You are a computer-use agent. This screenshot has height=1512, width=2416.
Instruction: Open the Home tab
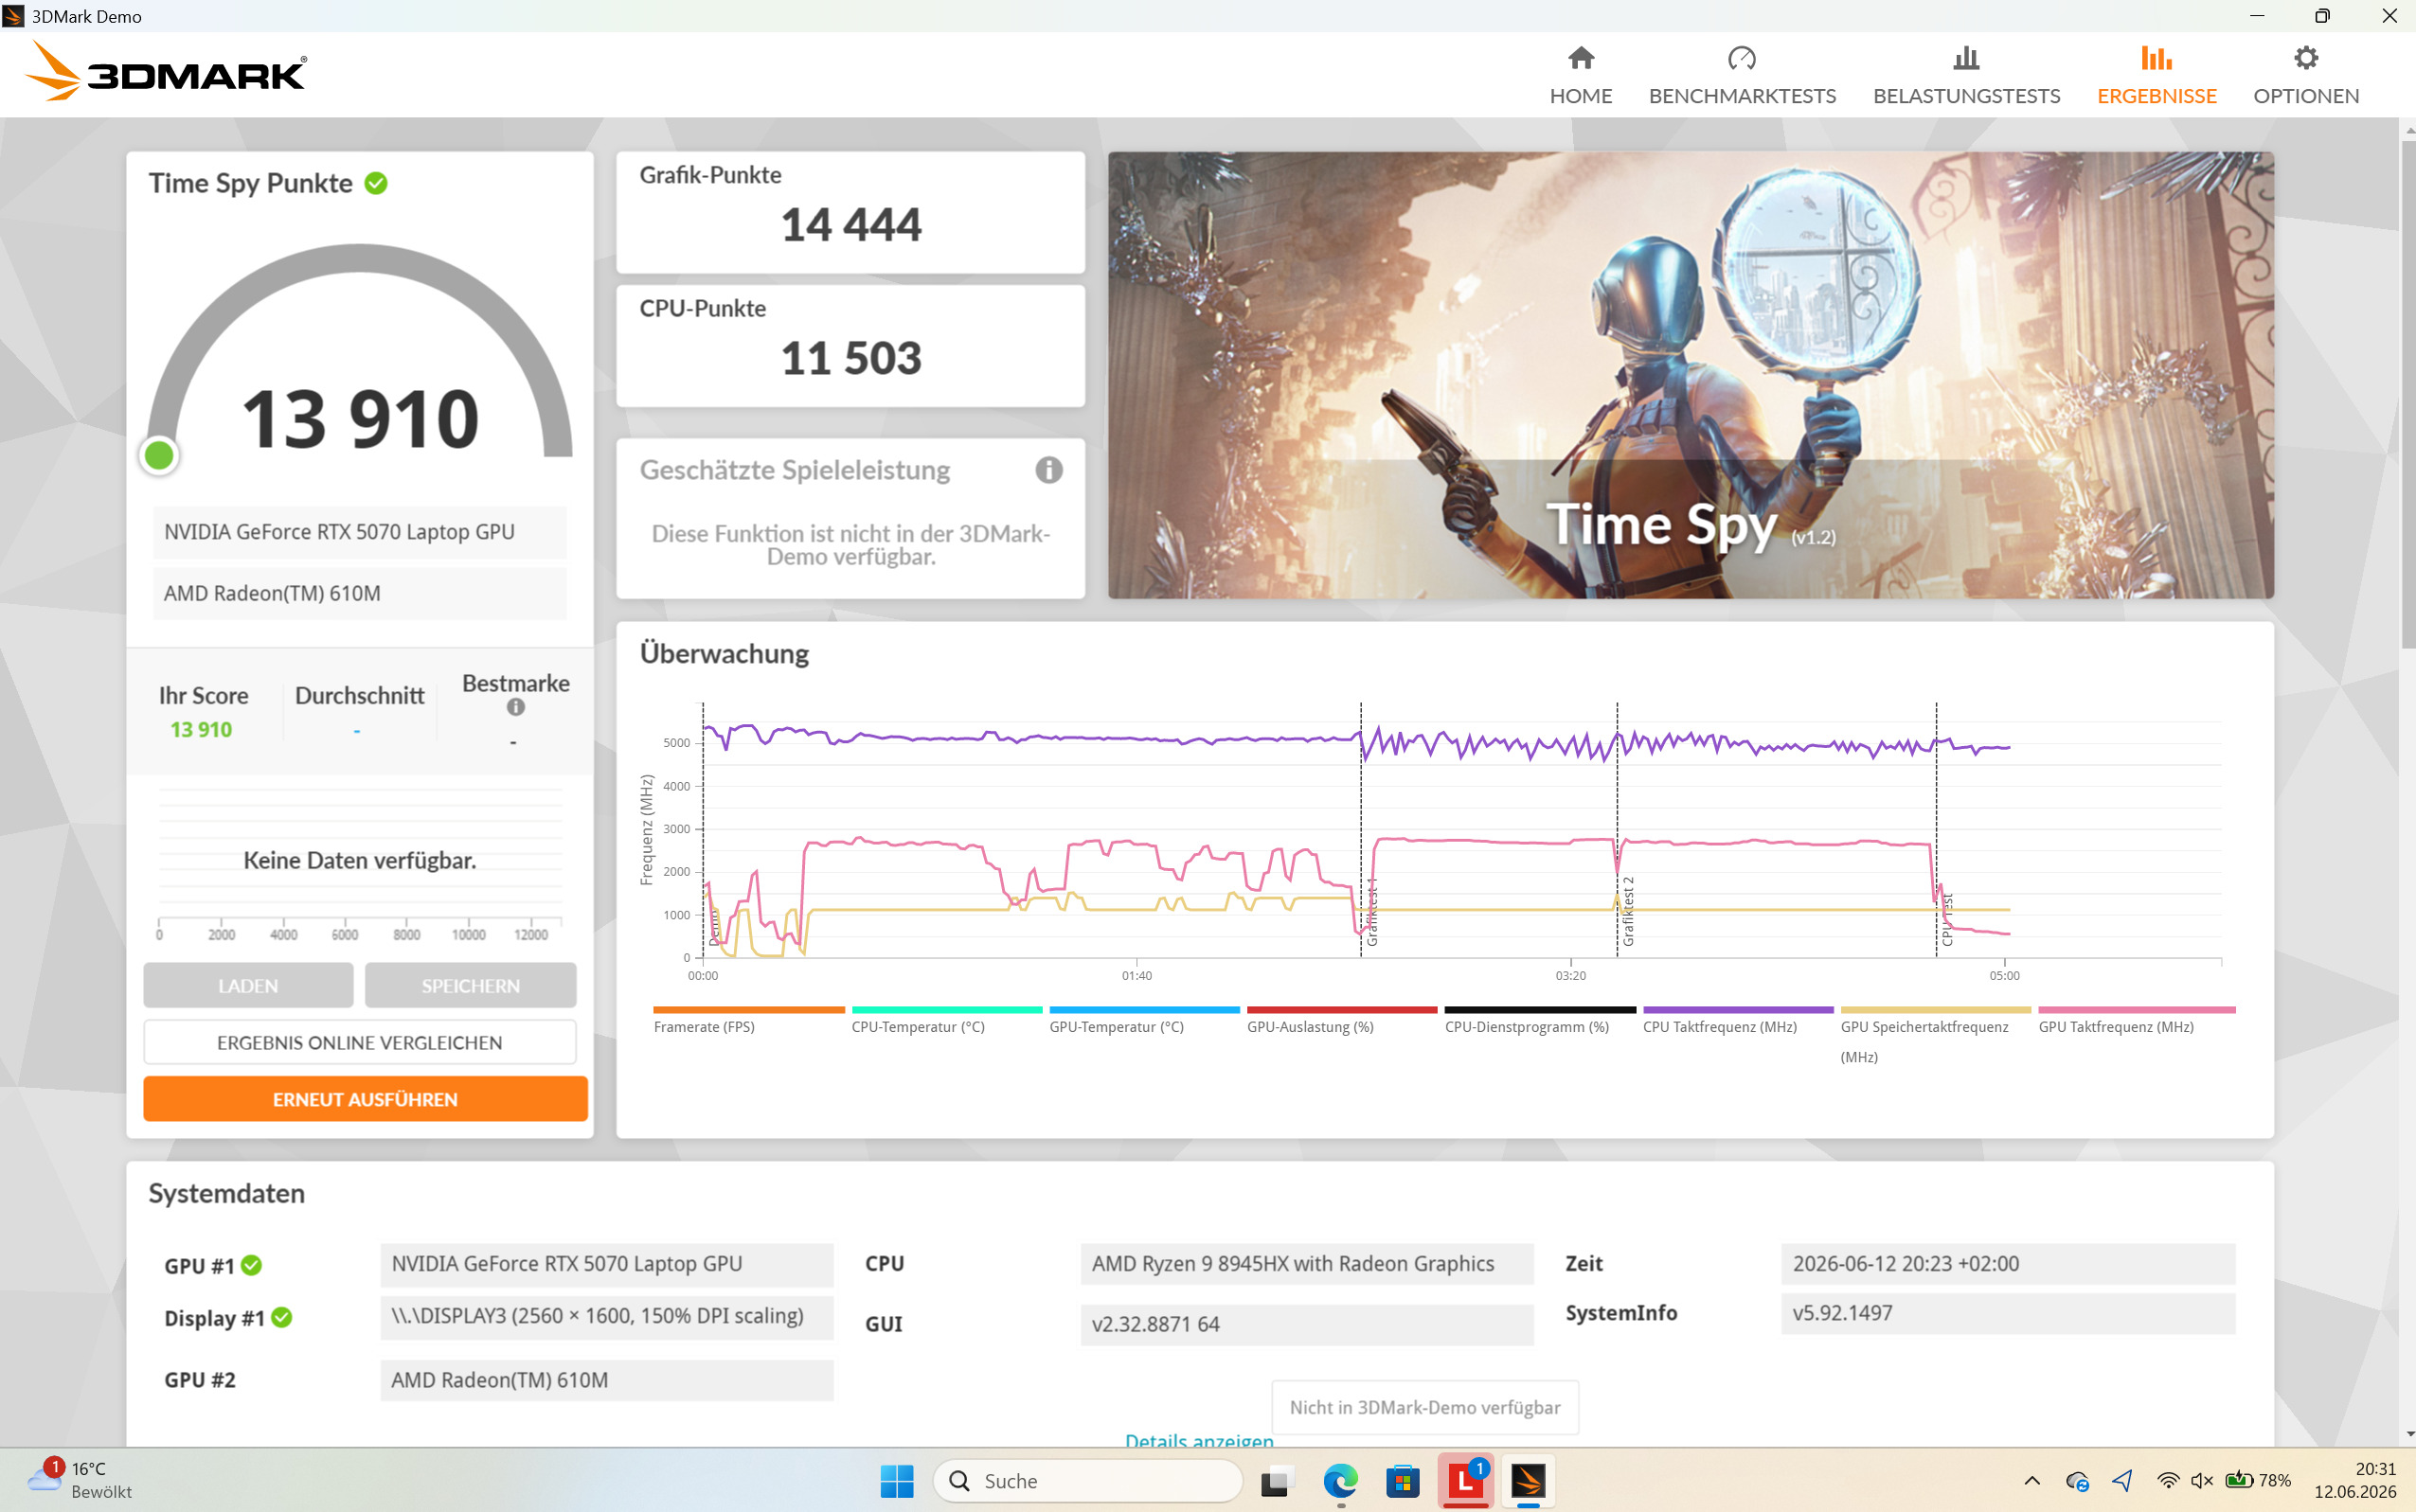pos(1580,75)
